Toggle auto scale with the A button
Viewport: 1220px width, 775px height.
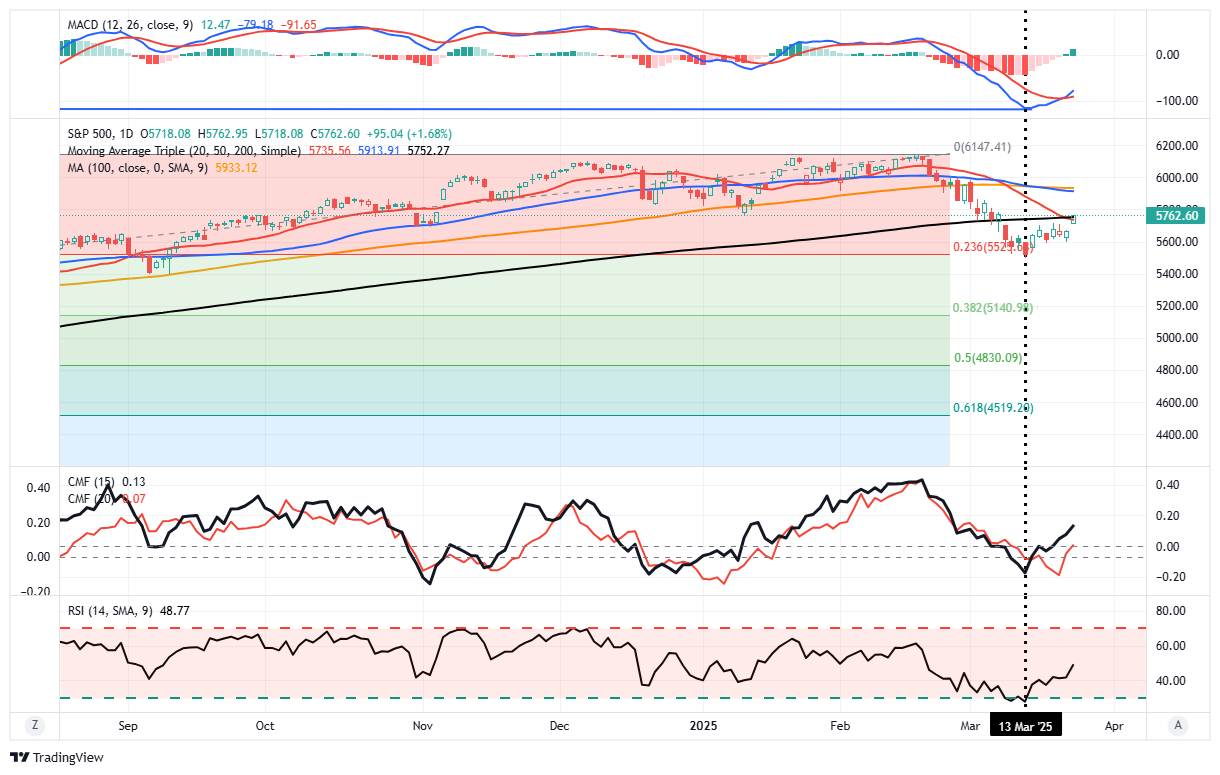(1179, 725)
